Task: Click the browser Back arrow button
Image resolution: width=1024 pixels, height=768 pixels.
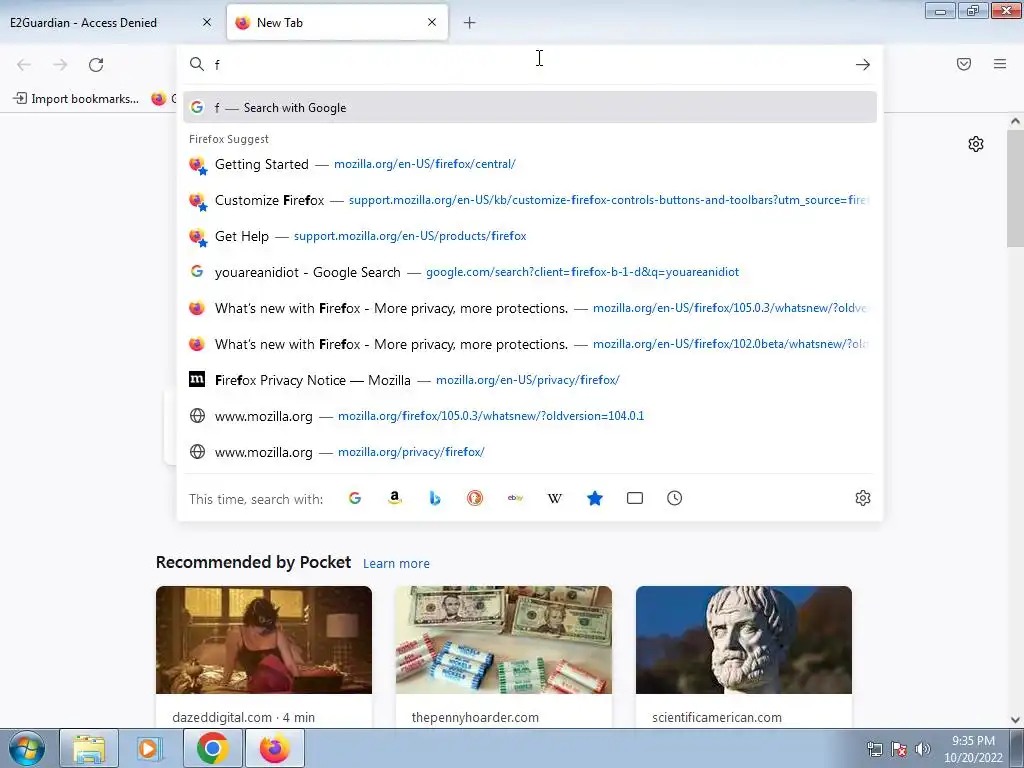Action: pos(24,65)
